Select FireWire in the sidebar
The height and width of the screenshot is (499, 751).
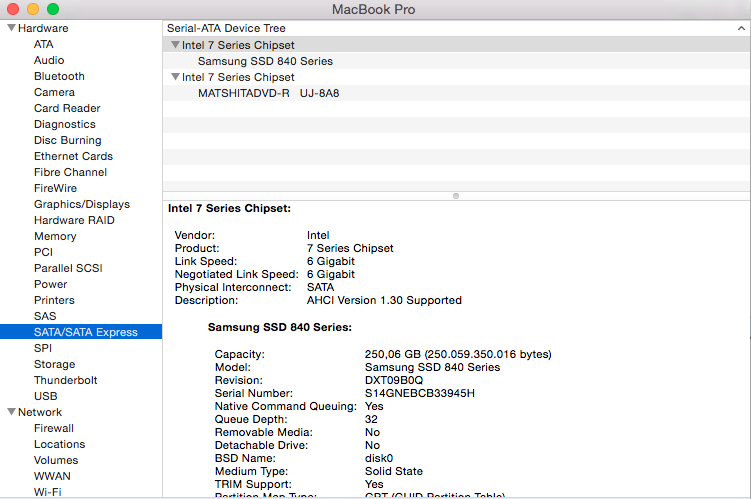(55, 188)
